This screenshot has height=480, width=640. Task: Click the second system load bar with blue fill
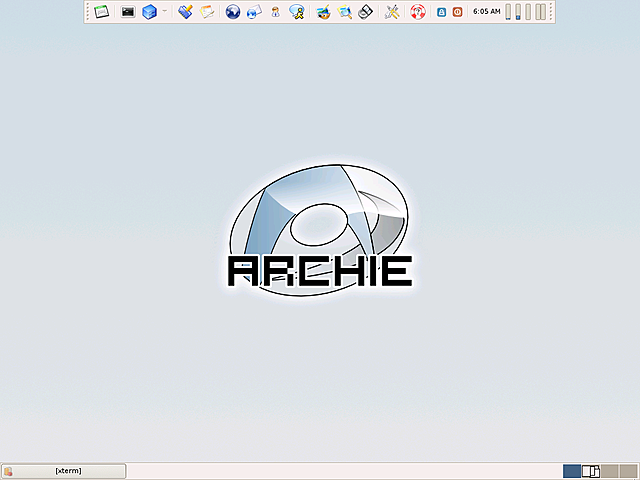[x=518, y=12]
